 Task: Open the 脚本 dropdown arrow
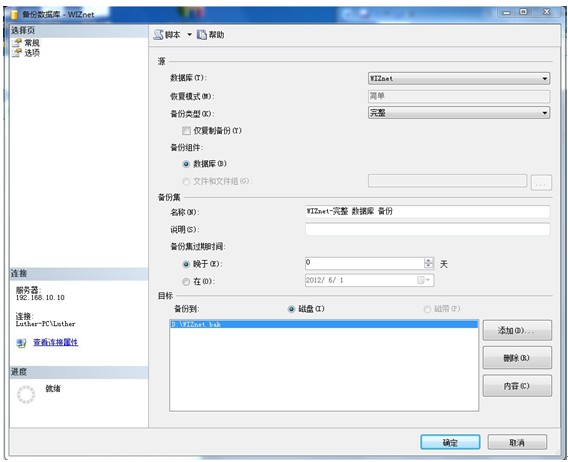(189, 35)
